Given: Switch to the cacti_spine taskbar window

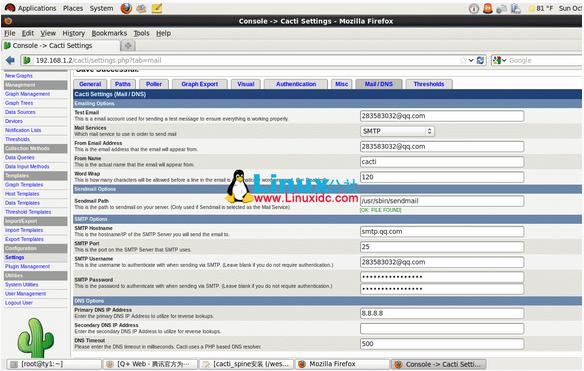Looking at the screenshot, I should tap(246, 364).
